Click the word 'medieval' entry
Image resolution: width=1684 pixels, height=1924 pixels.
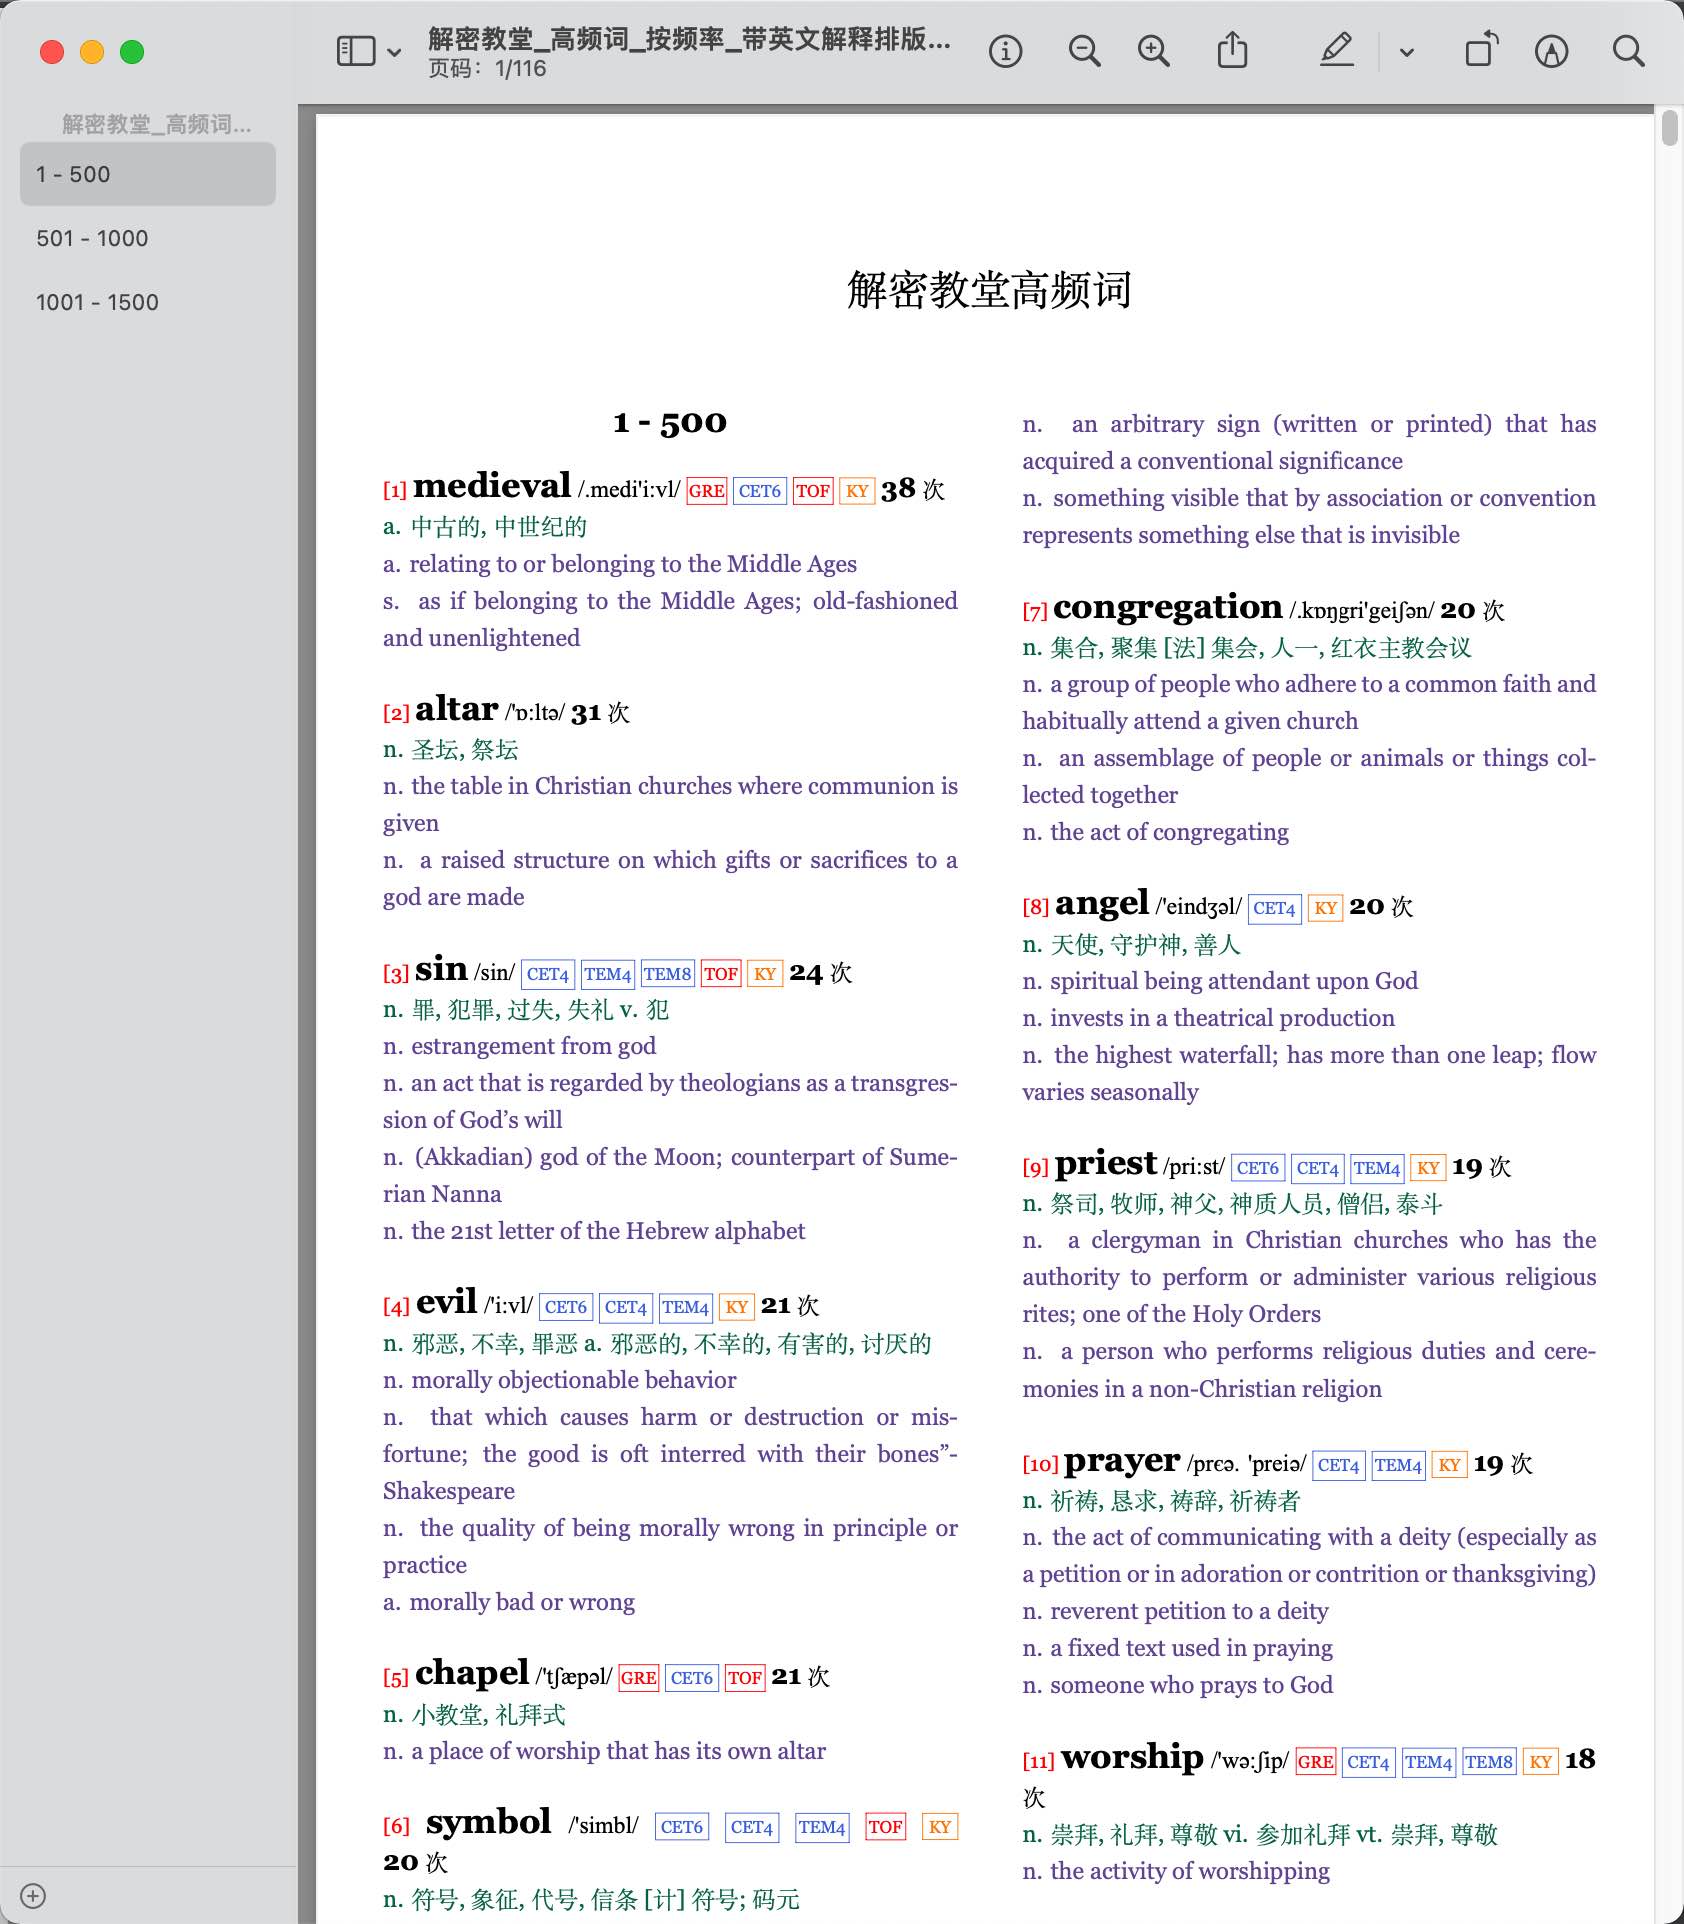click(491, 486)
